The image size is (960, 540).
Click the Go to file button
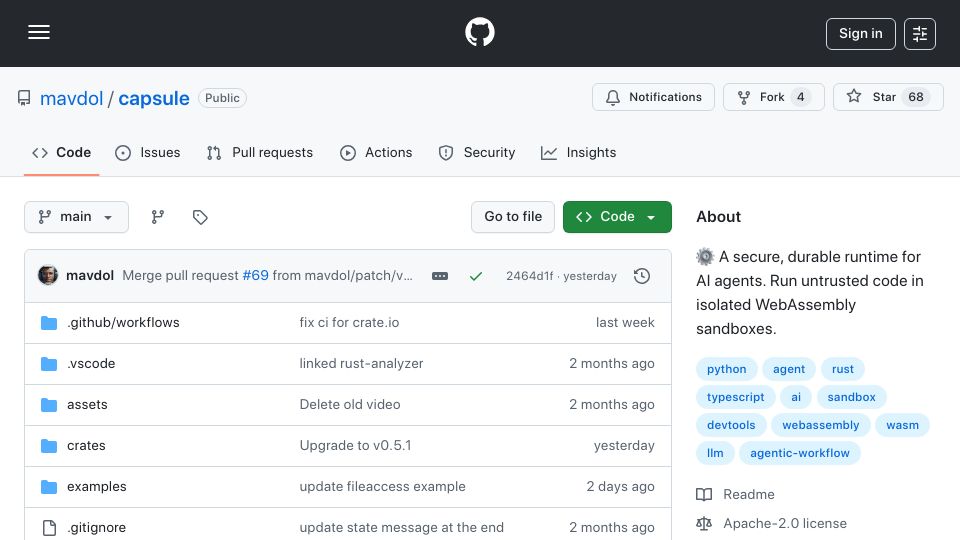coord(513,217)
